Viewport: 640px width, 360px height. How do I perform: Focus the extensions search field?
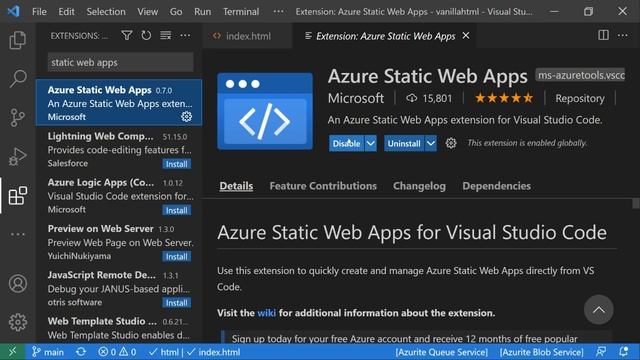[x=120, y=62]
